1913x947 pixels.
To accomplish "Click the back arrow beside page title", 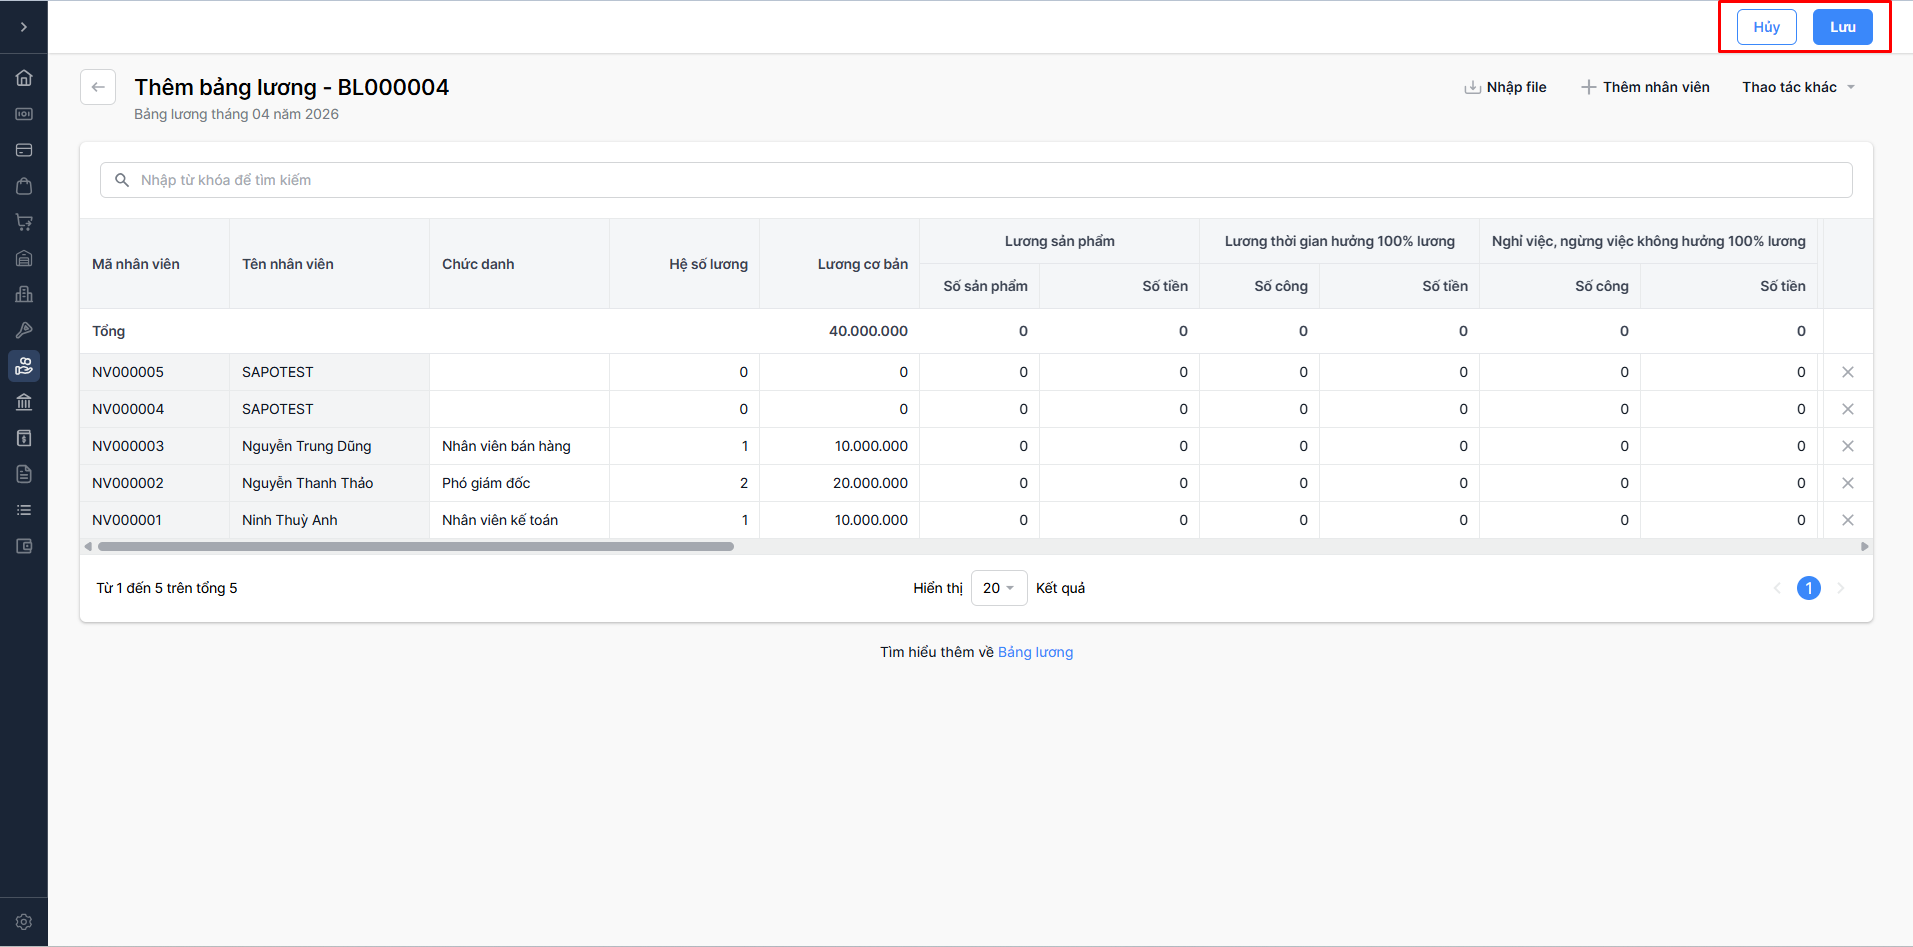I will (x=98, y=87).
